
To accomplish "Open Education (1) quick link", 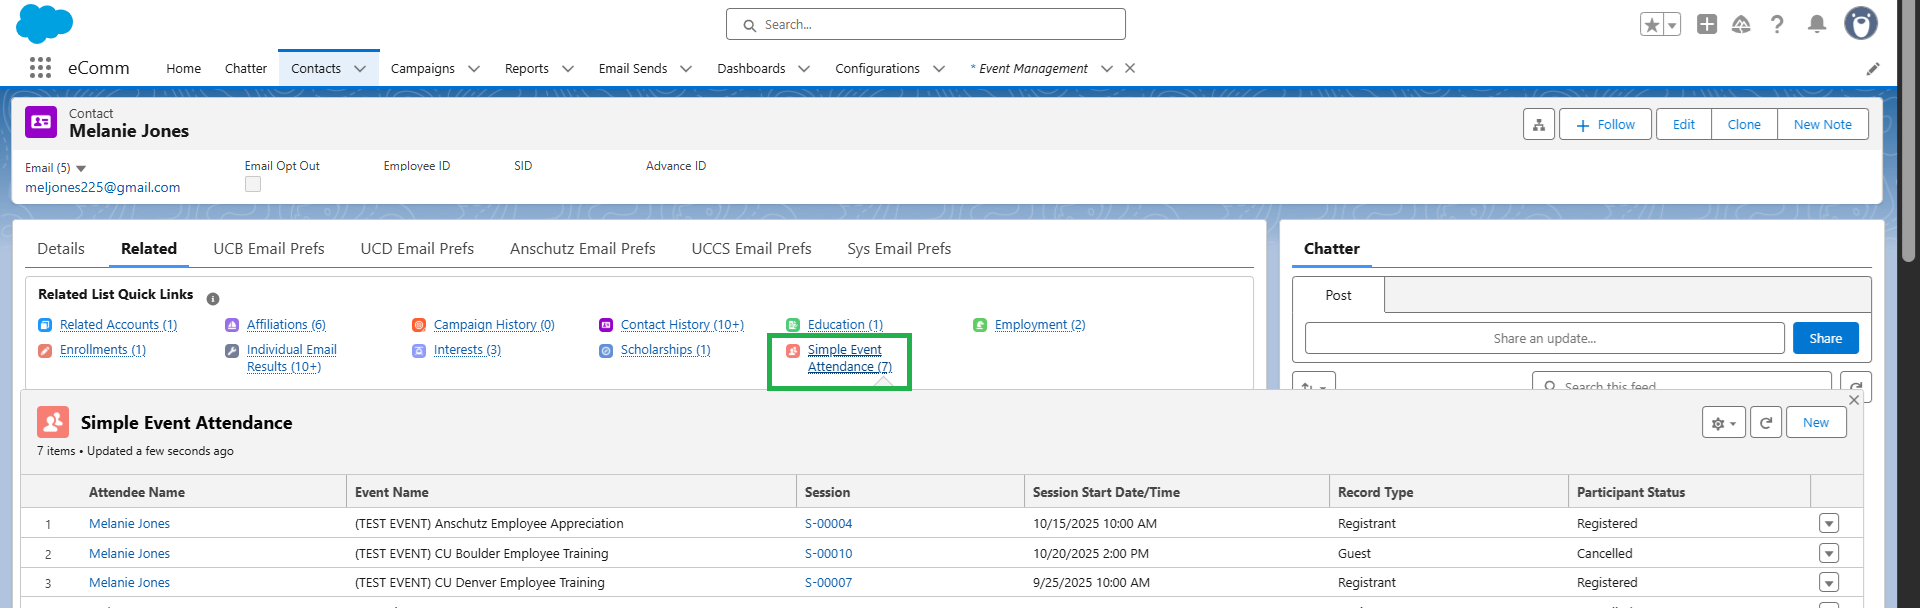I will (x=845, y=325).
